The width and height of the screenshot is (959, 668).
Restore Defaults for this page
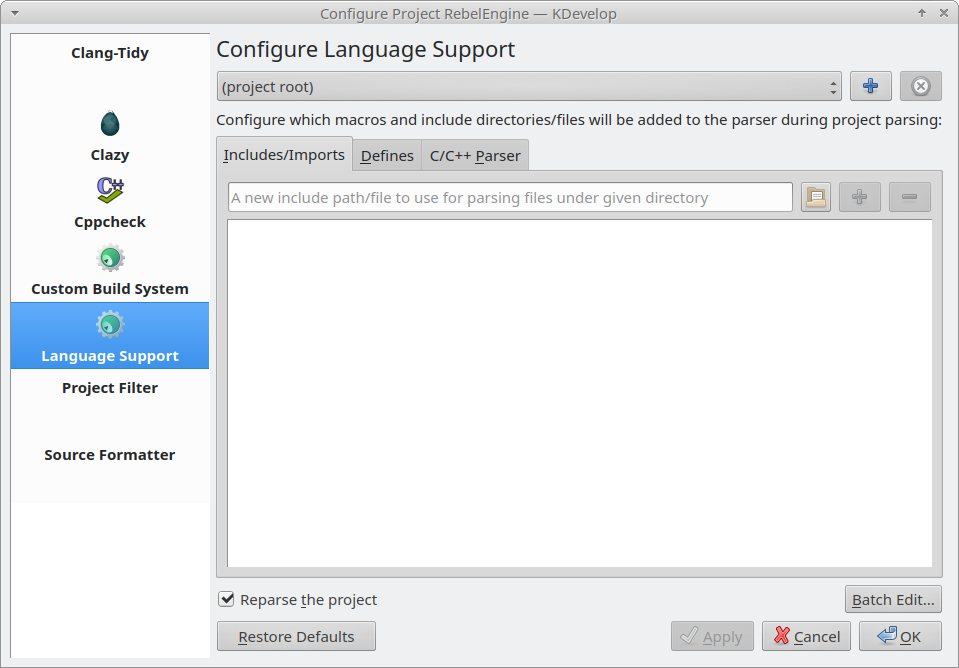296,636
